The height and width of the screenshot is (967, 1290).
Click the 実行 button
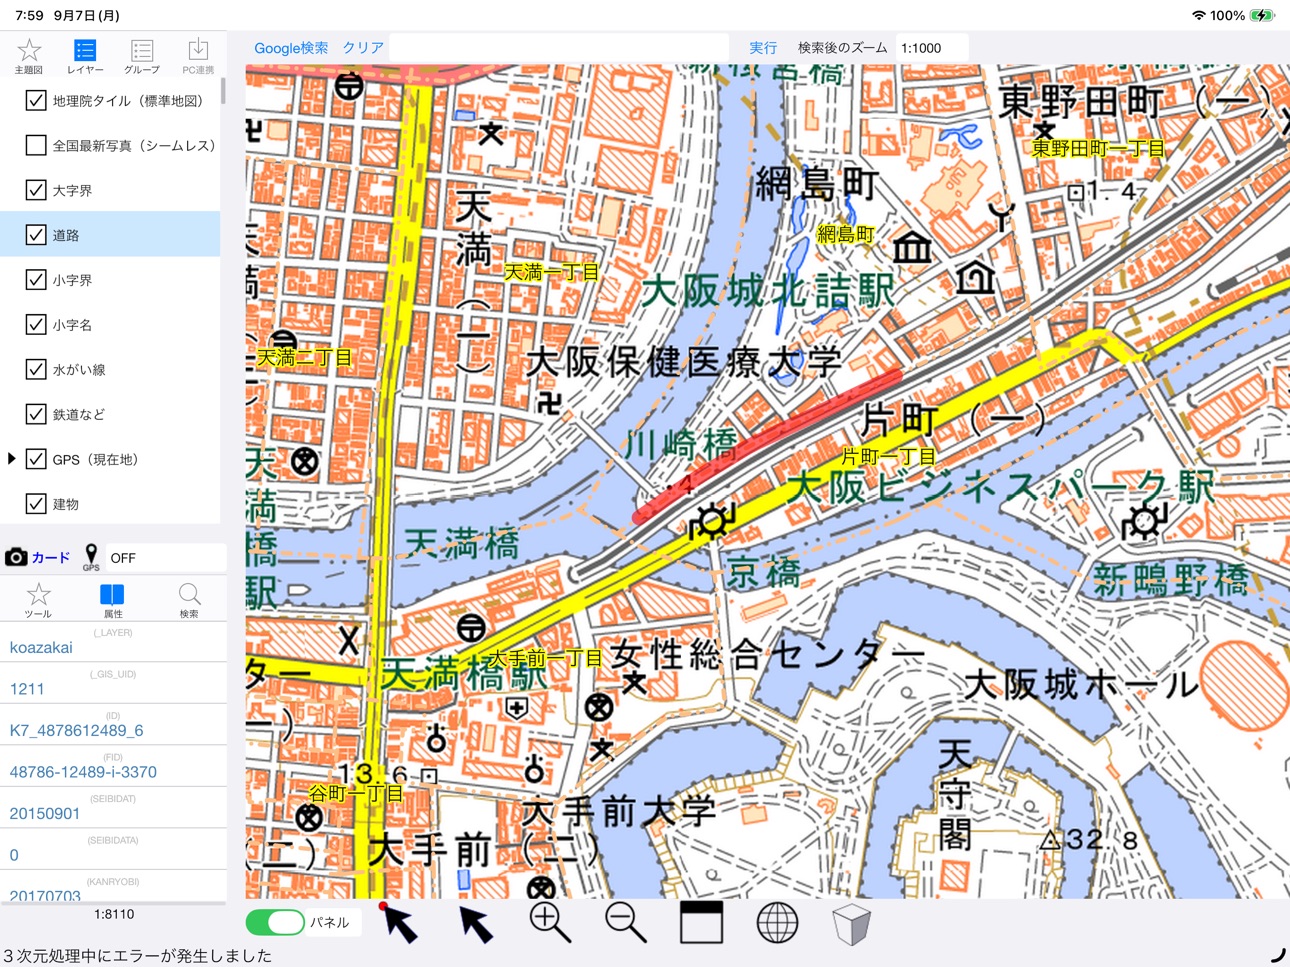(x=763, y=48)
